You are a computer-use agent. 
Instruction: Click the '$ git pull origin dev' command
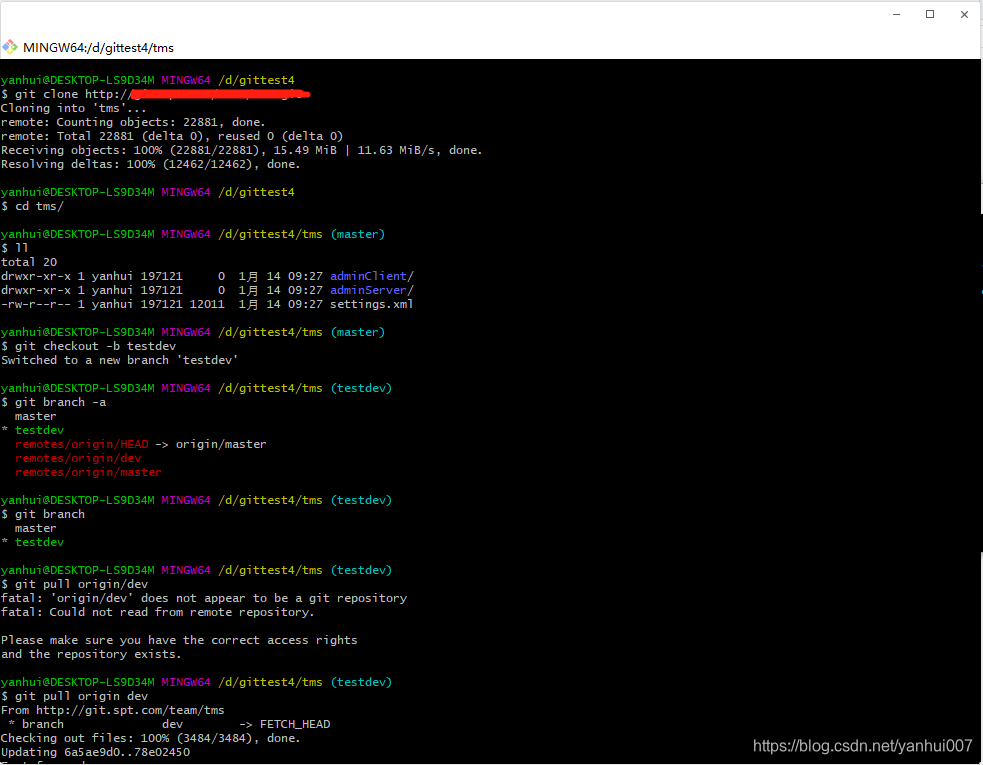pos(75,696)
